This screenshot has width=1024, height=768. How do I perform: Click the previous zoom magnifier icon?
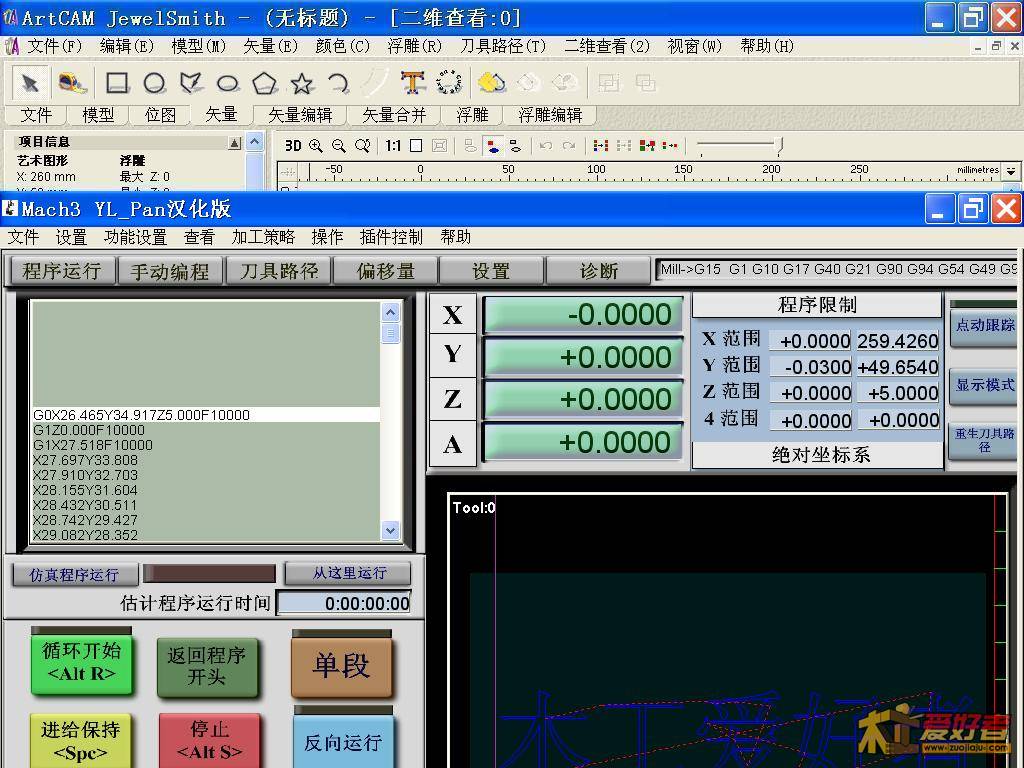(x=362, y=146)
